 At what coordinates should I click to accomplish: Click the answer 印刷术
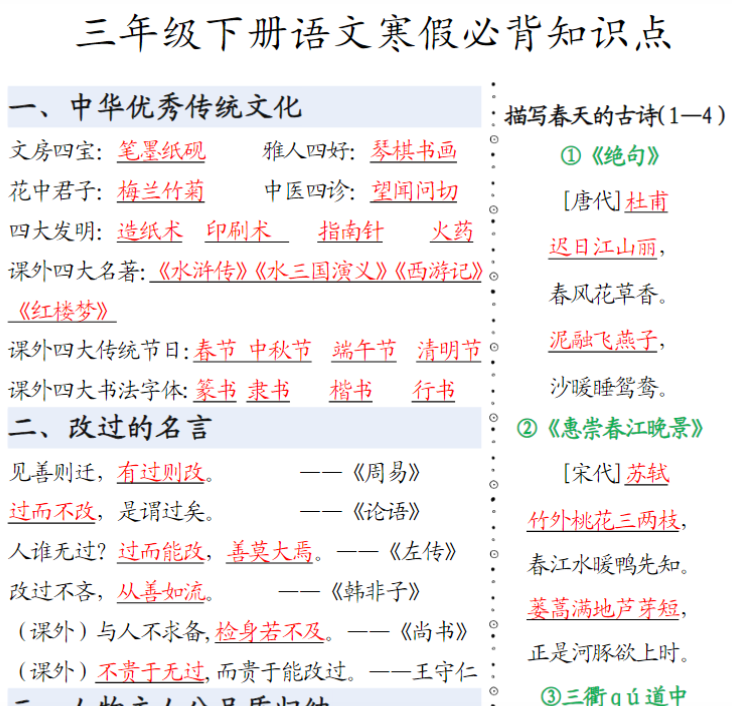[239, 231]
